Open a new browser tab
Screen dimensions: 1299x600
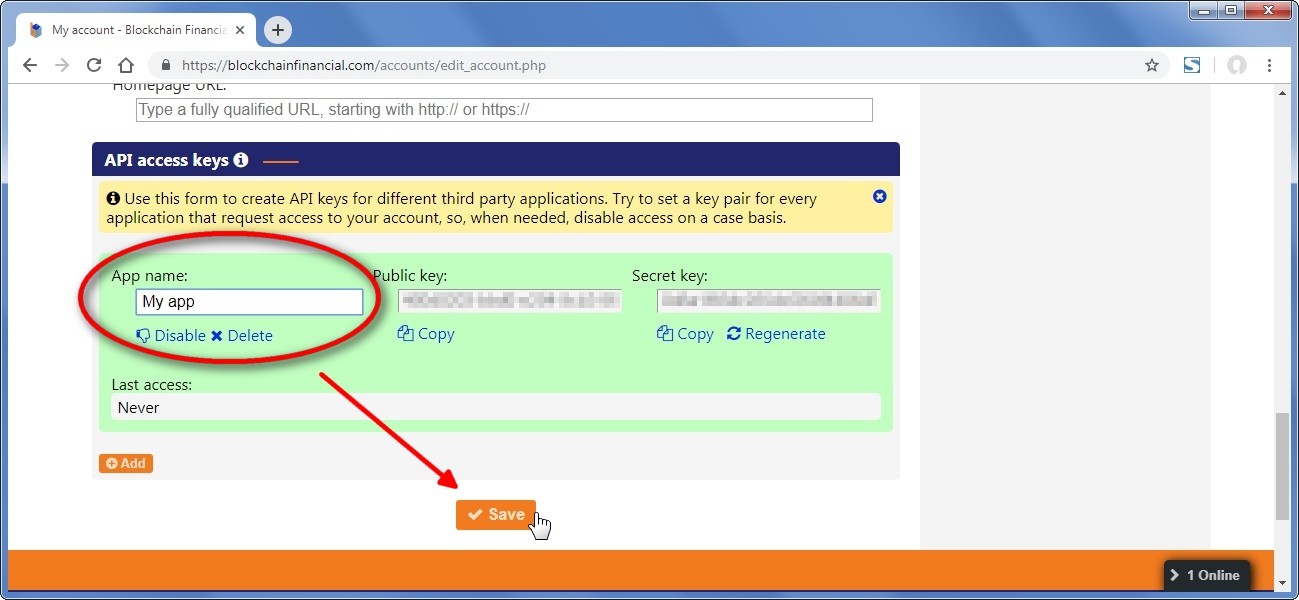pyautogui.click(x=277, y=30)
